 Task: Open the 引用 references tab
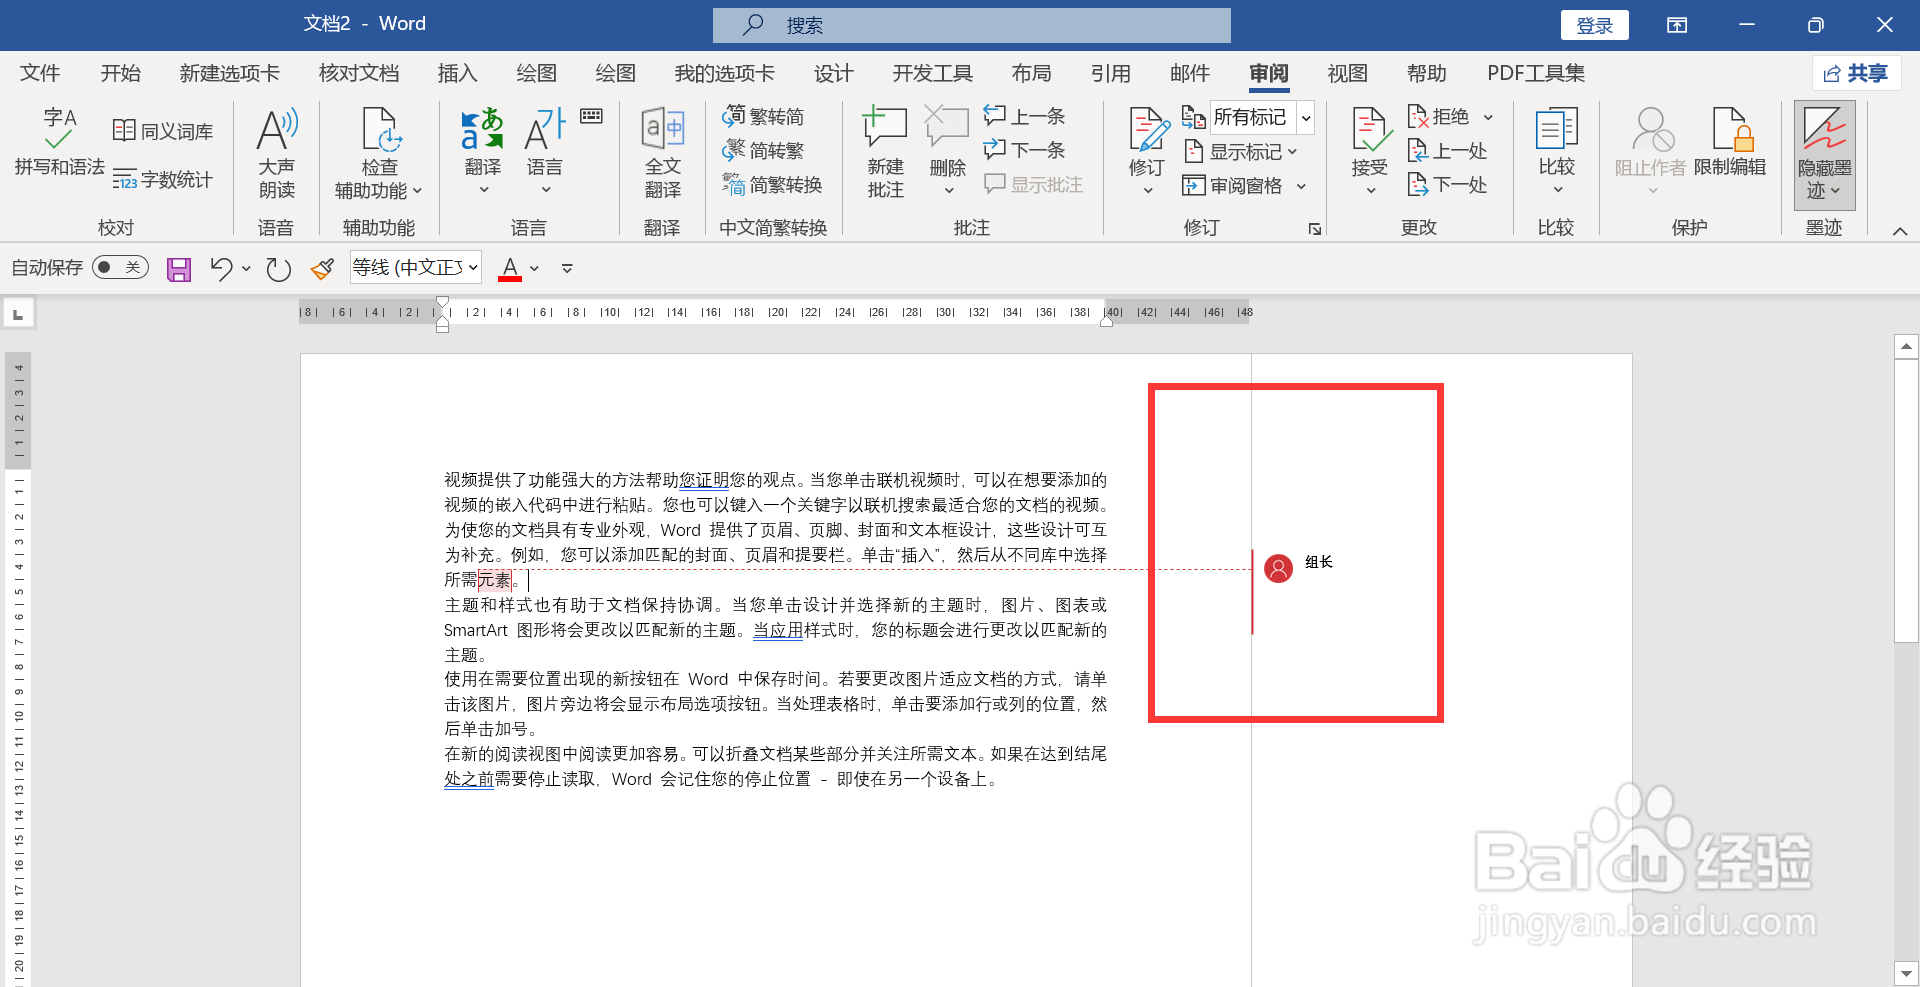point(1110,73)
